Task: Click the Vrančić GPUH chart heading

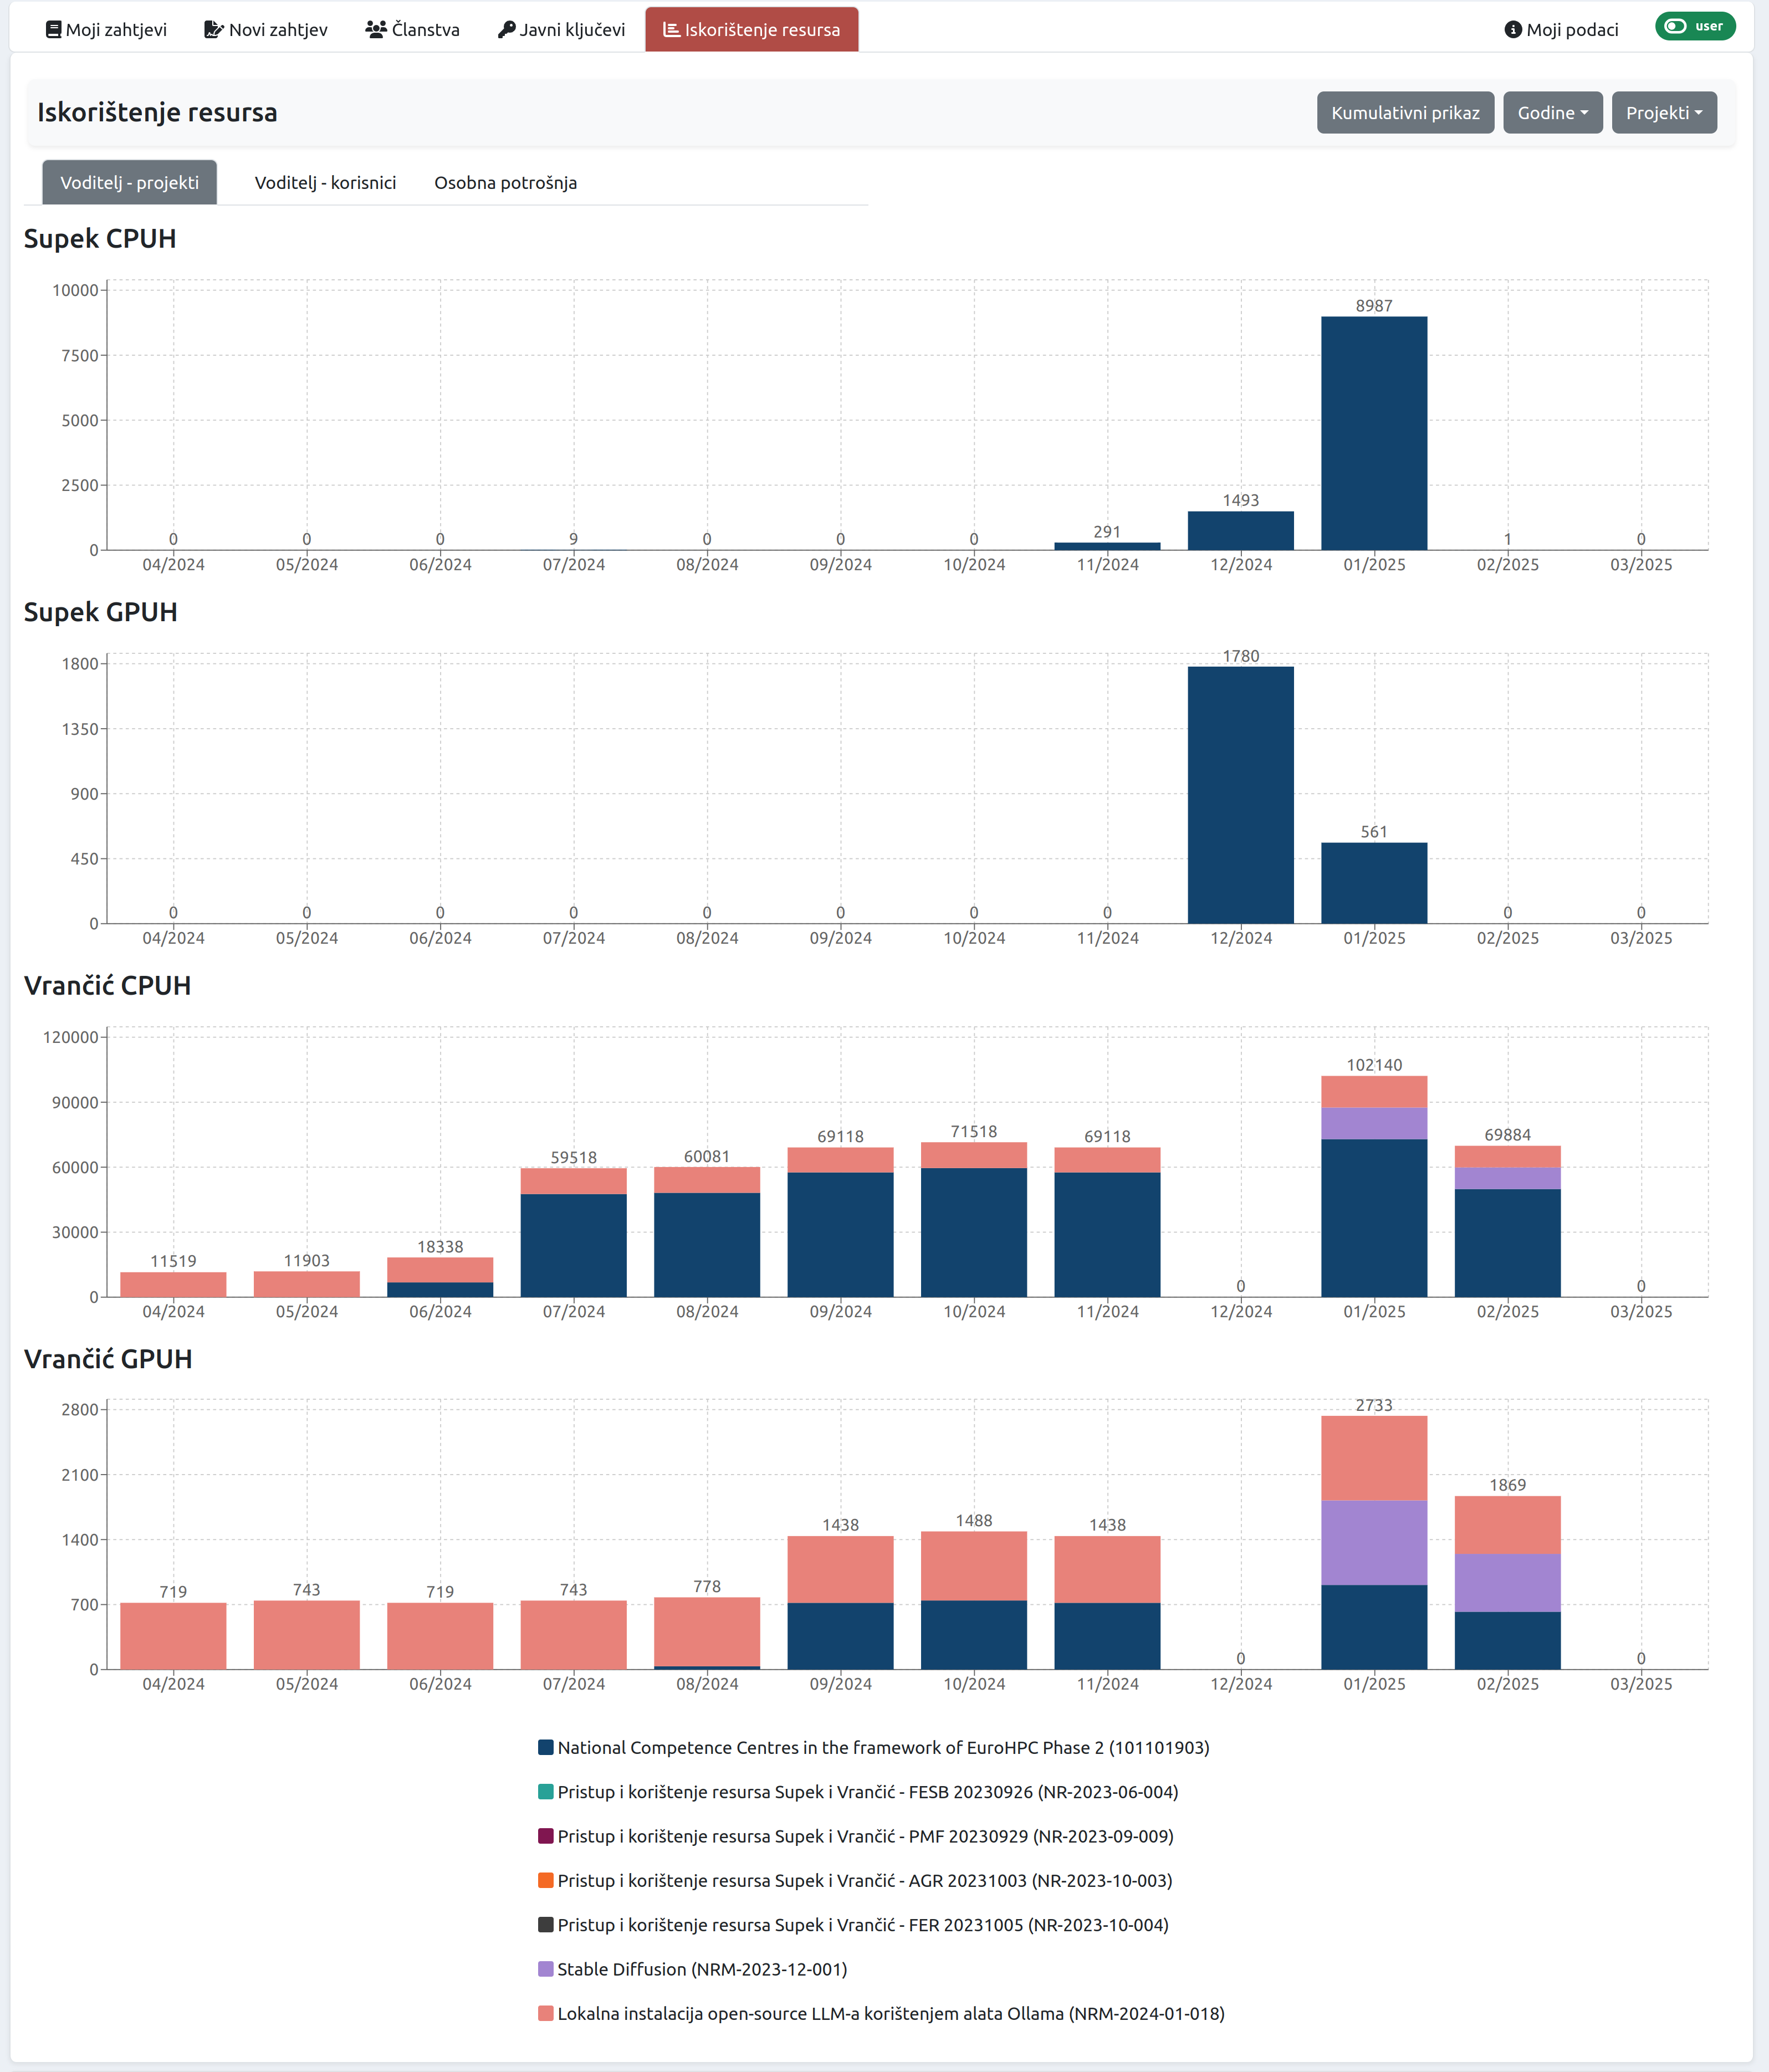Action: point(108,1358)
